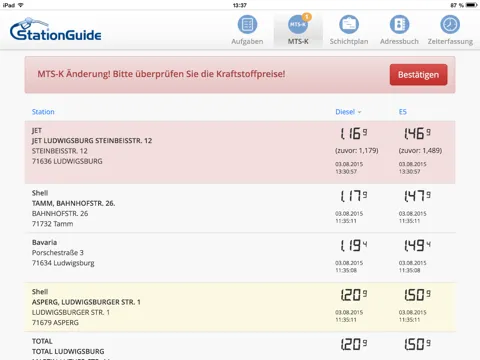Tap Shell Tamm Diesel price 1.179

[354, 196]
